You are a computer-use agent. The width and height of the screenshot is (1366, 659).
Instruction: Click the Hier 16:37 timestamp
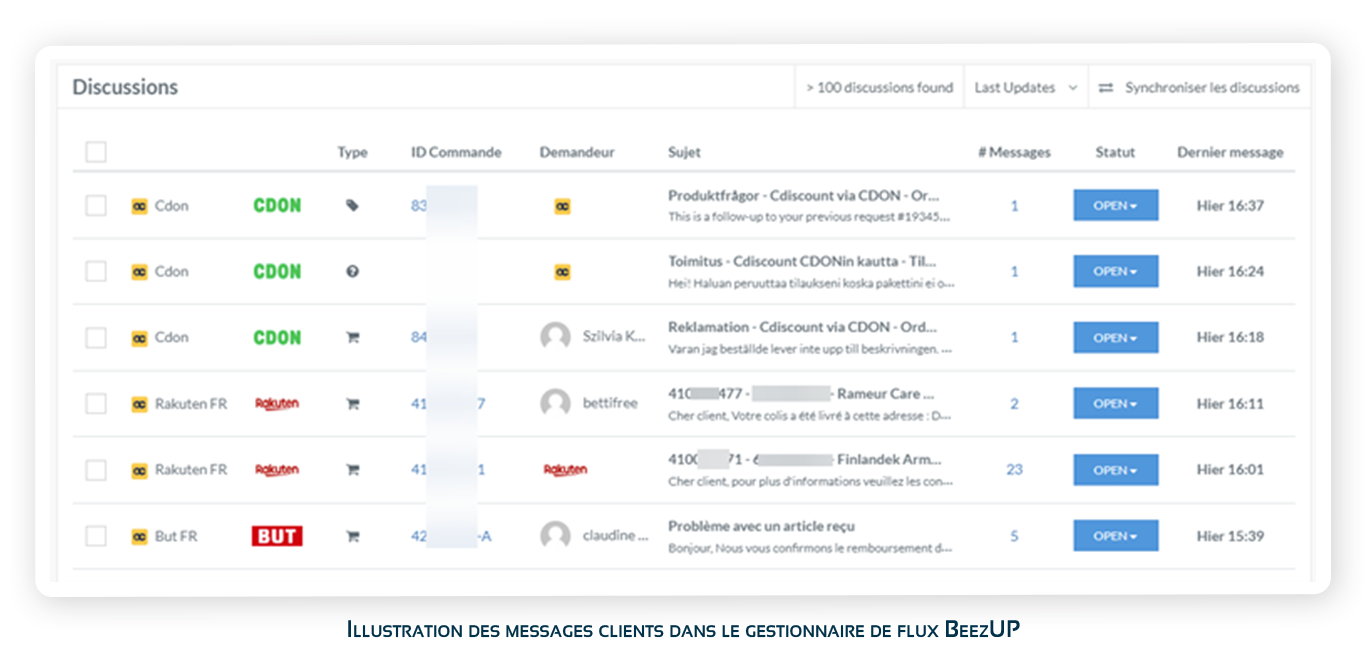pyautogui.click(x=1230, y=205)
